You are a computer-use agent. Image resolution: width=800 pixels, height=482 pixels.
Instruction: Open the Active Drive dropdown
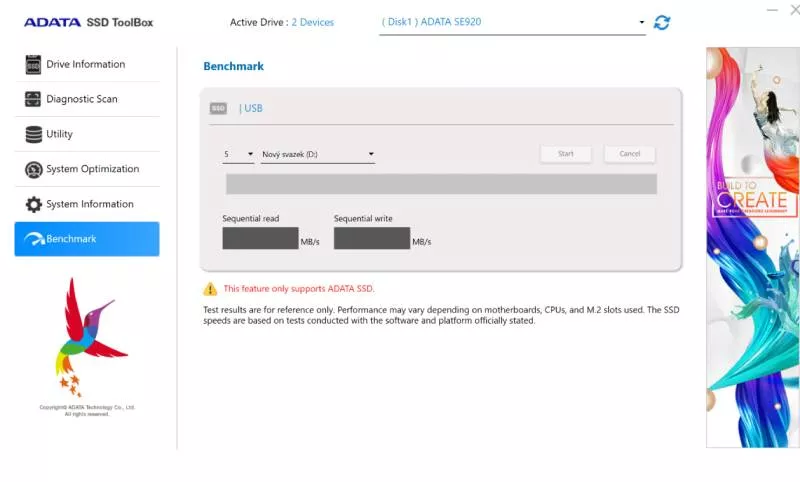click(x=512, y=22)
